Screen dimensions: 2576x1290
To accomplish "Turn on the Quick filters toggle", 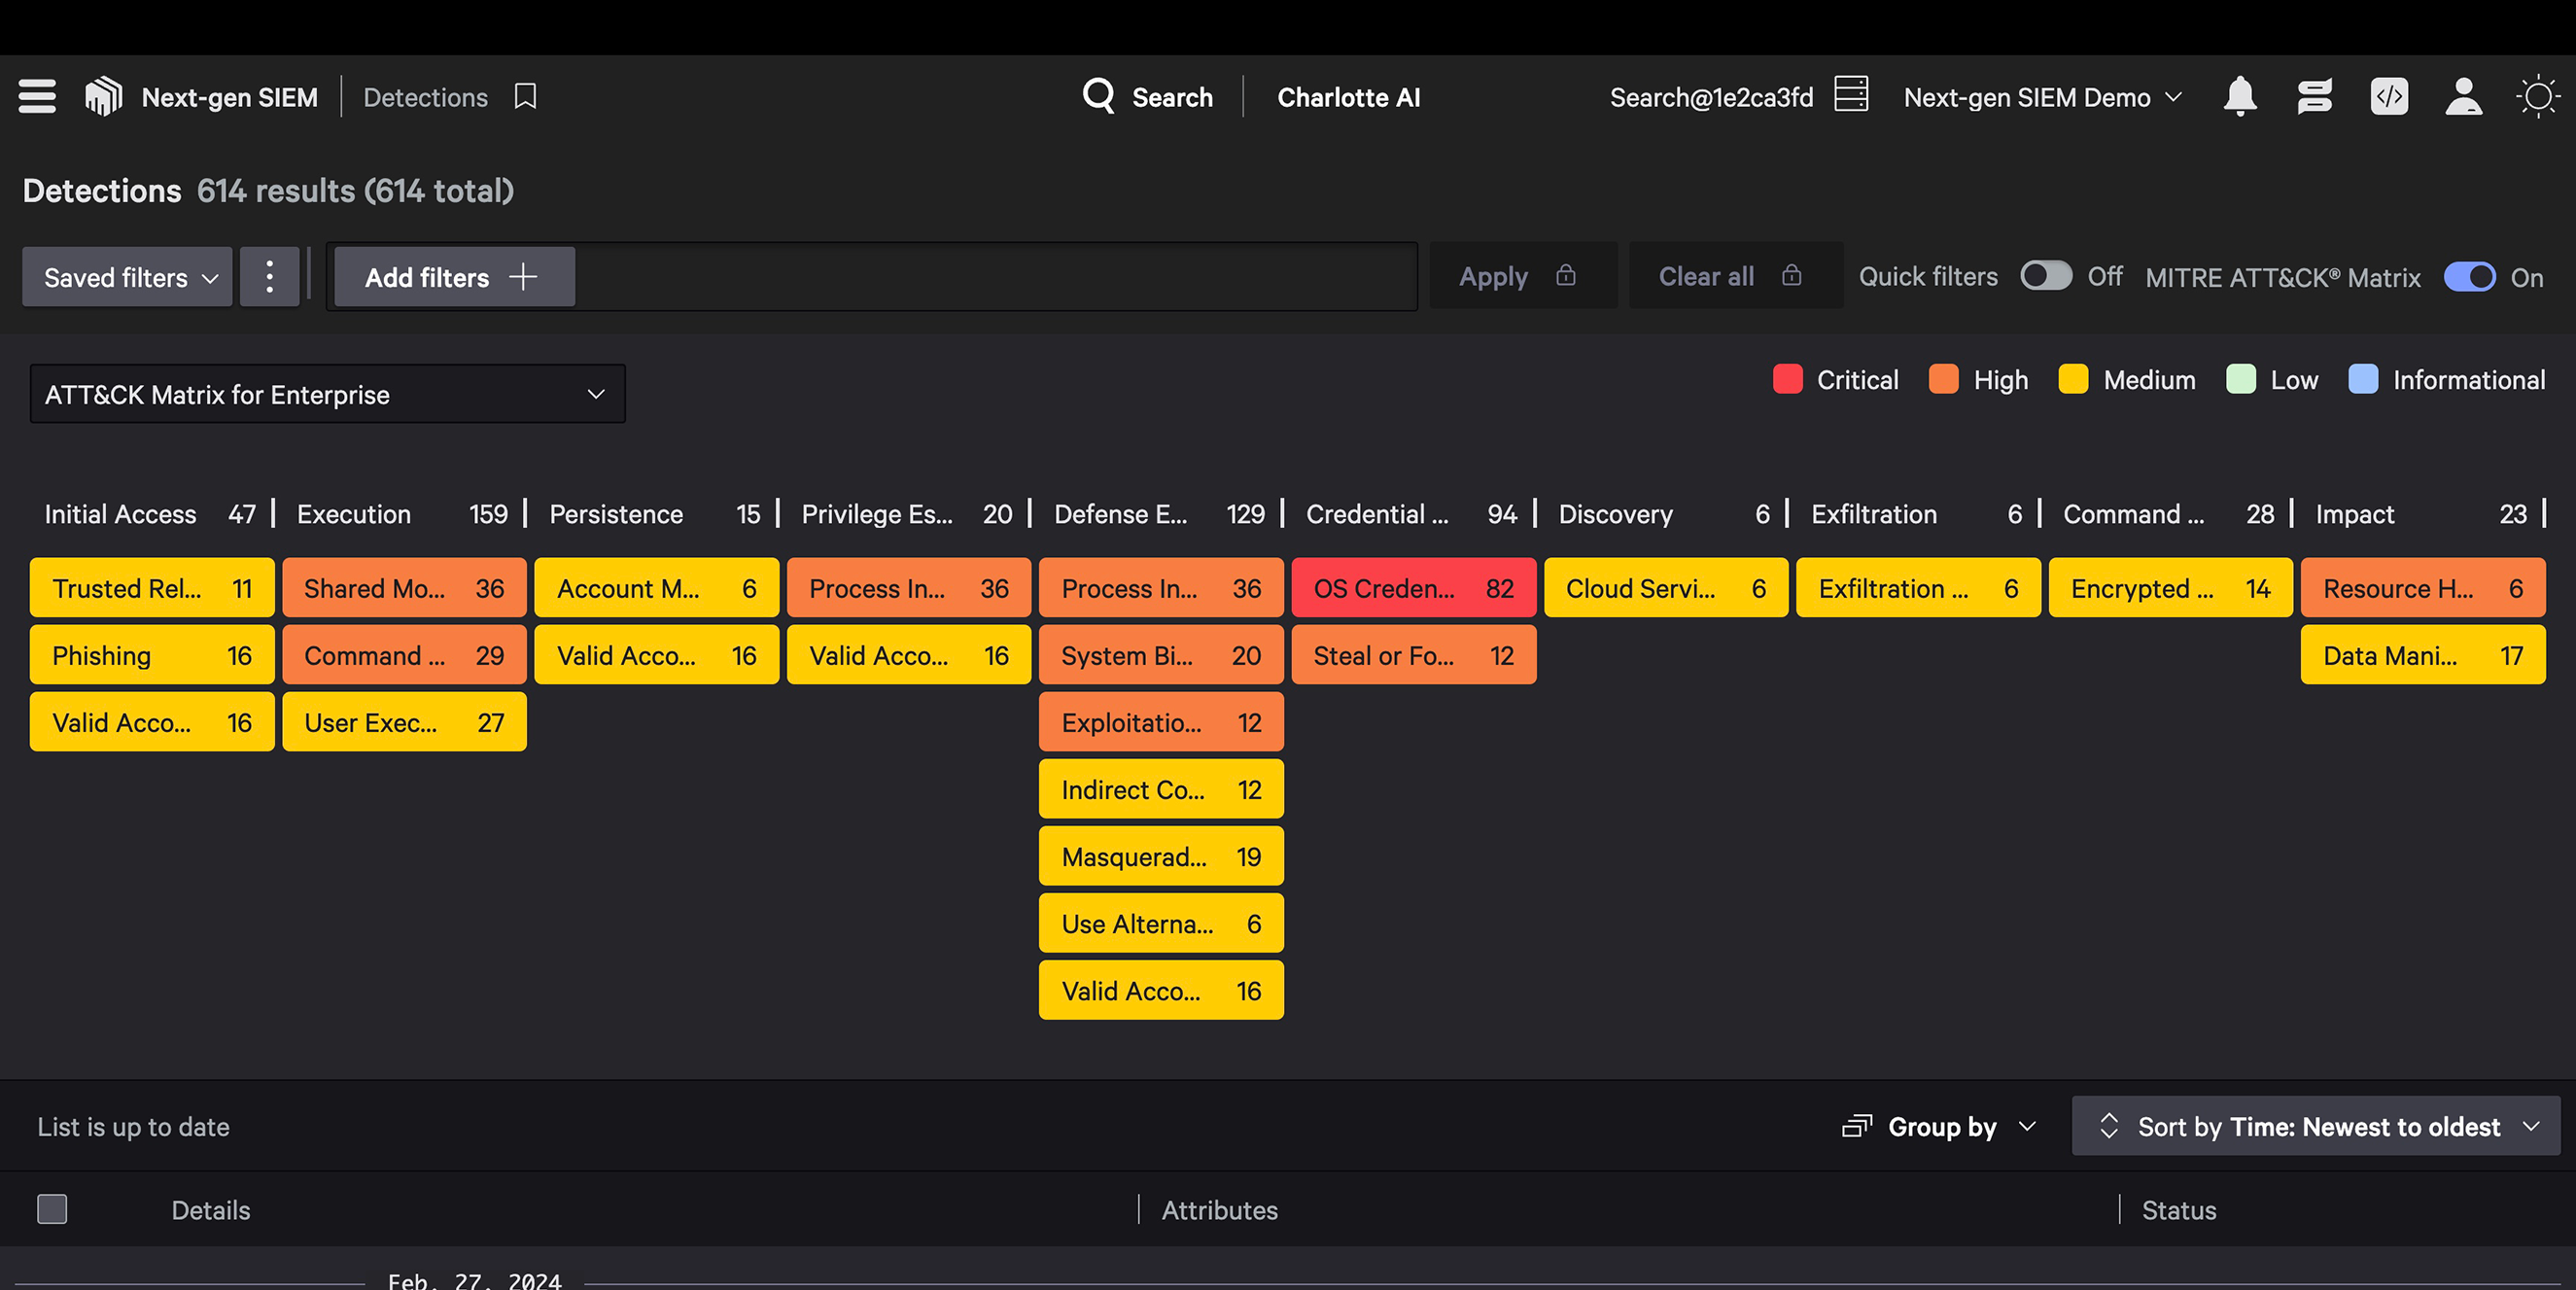I will [x=2045, y=276].
